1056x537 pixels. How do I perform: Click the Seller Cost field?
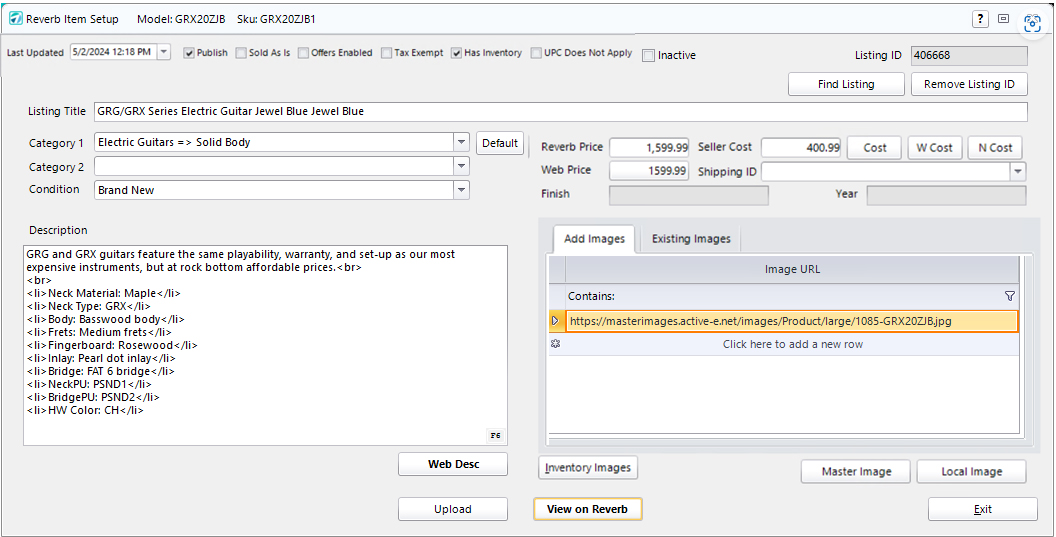(x=801, y=147)
